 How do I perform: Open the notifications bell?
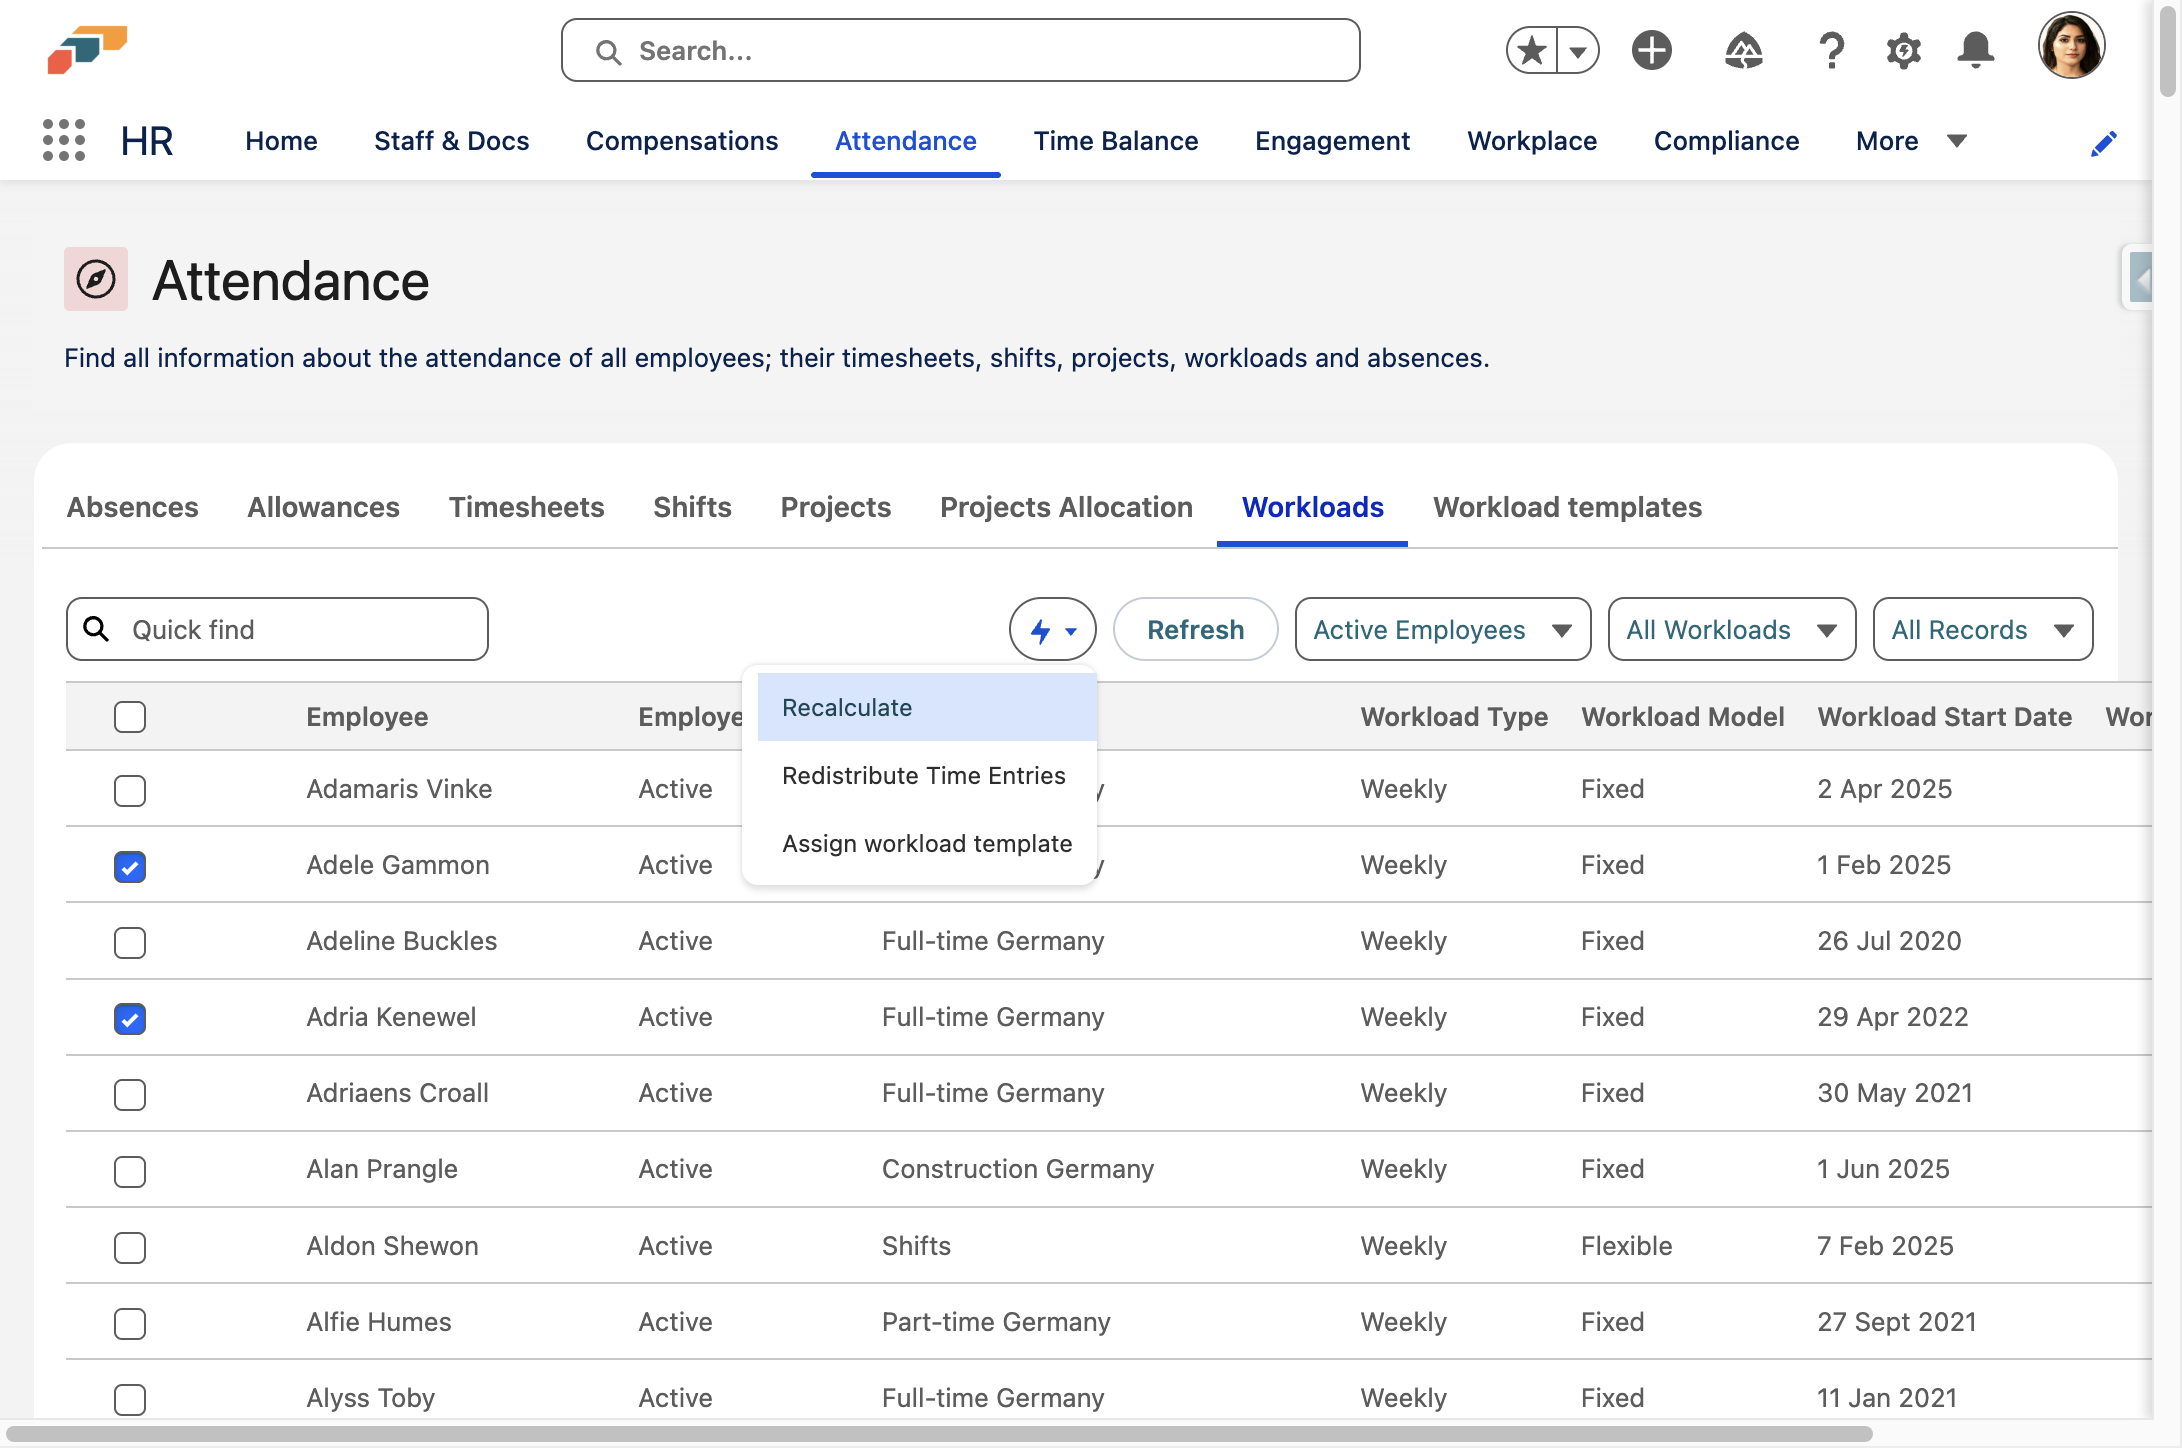pyautogui.click(x=1975, y=50)
